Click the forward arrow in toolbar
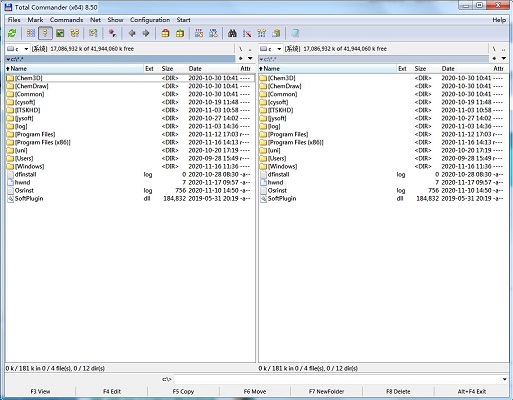The height and width of the screenshot is (400, 513). [146, 33]
